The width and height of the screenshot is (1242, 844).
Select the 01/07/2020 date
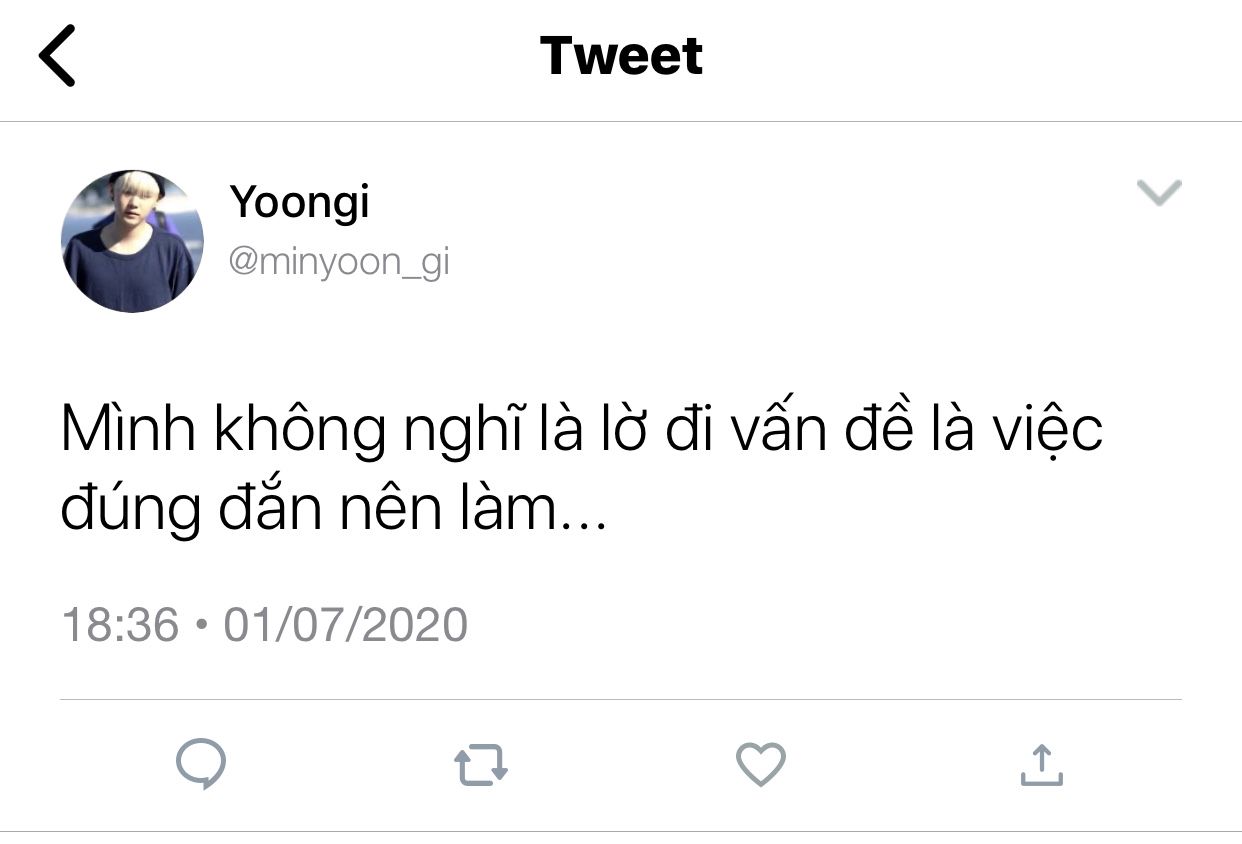tap(346, 625)
